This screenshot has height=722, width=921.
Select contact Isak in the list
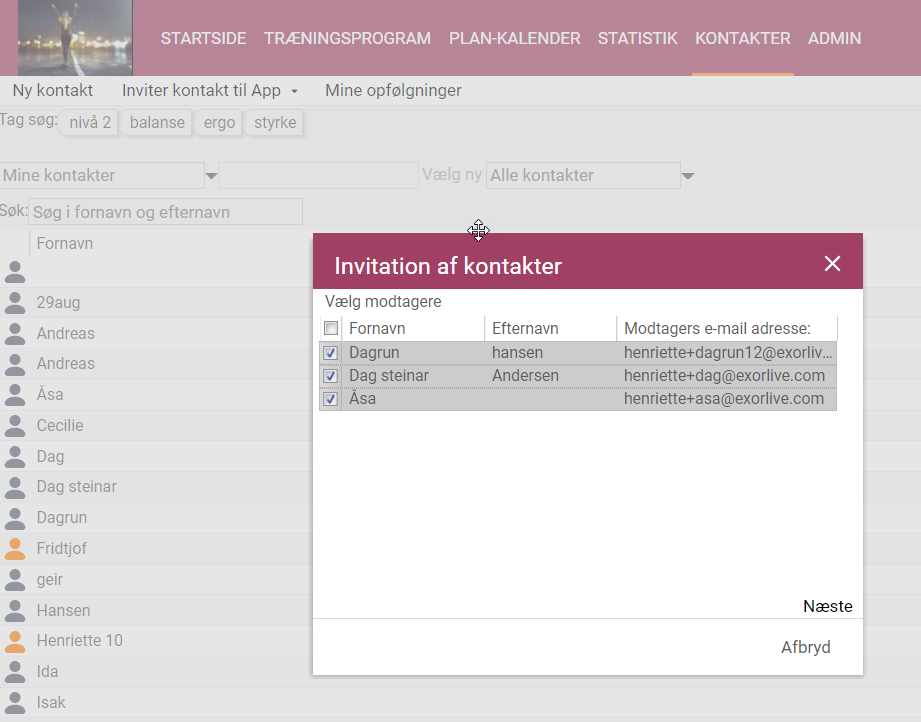pyautogui.click(x=51, y=703)
